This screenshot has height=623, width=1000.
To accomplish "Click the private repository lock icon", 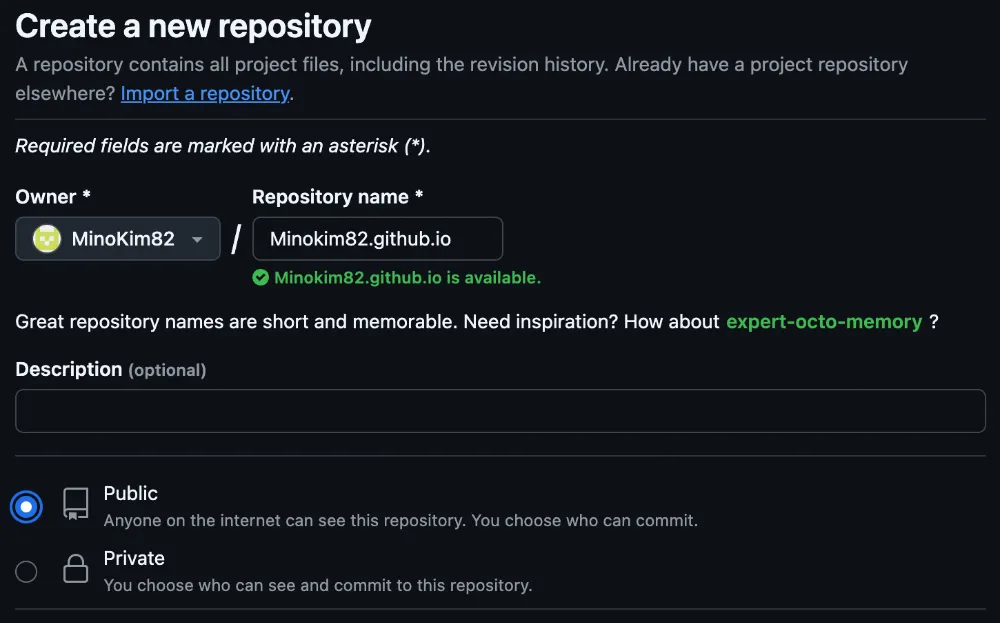I will tap(75, 568).
